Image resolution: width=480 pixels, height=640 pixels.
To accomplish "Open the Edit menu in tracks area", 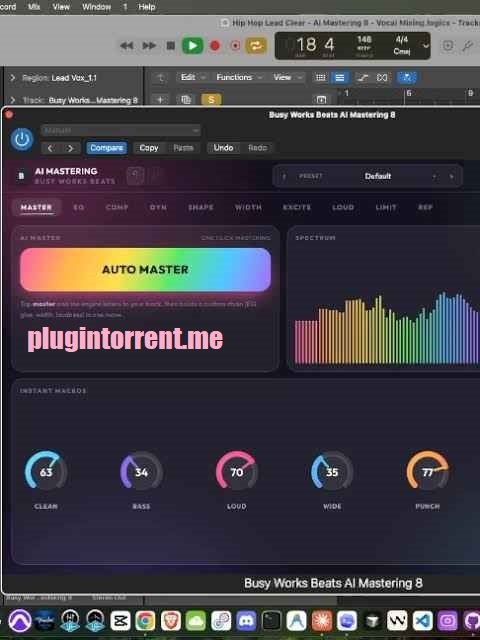I will pyautogui.click(x=192, y=77).
